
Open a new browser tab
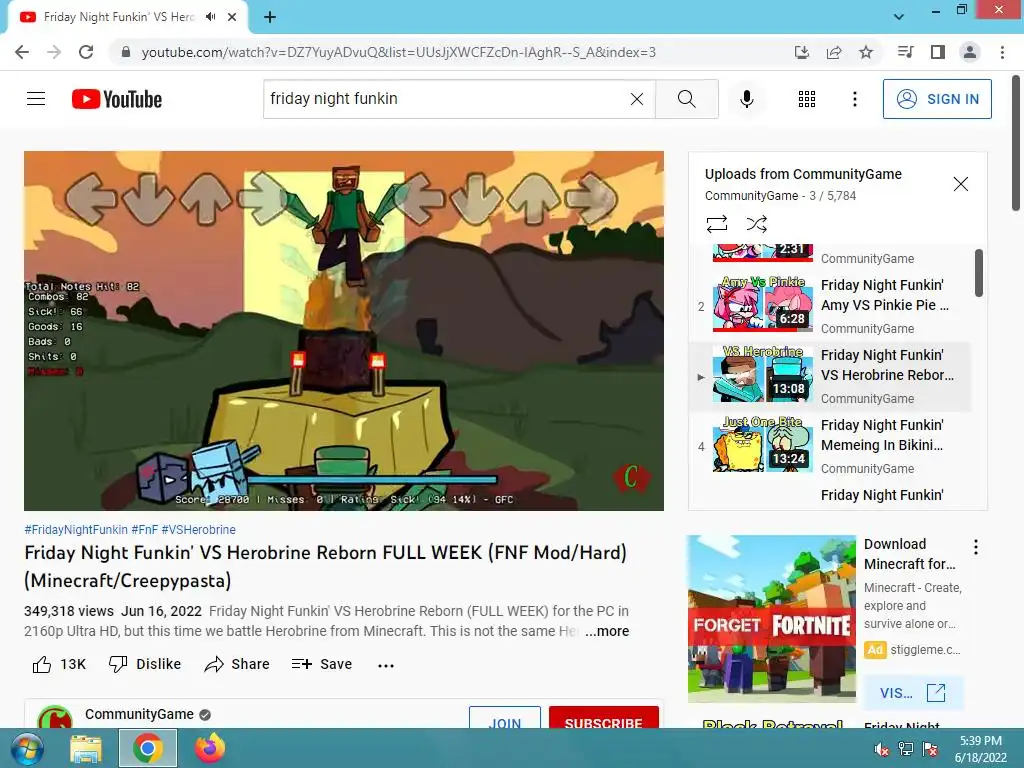(270, 17)
